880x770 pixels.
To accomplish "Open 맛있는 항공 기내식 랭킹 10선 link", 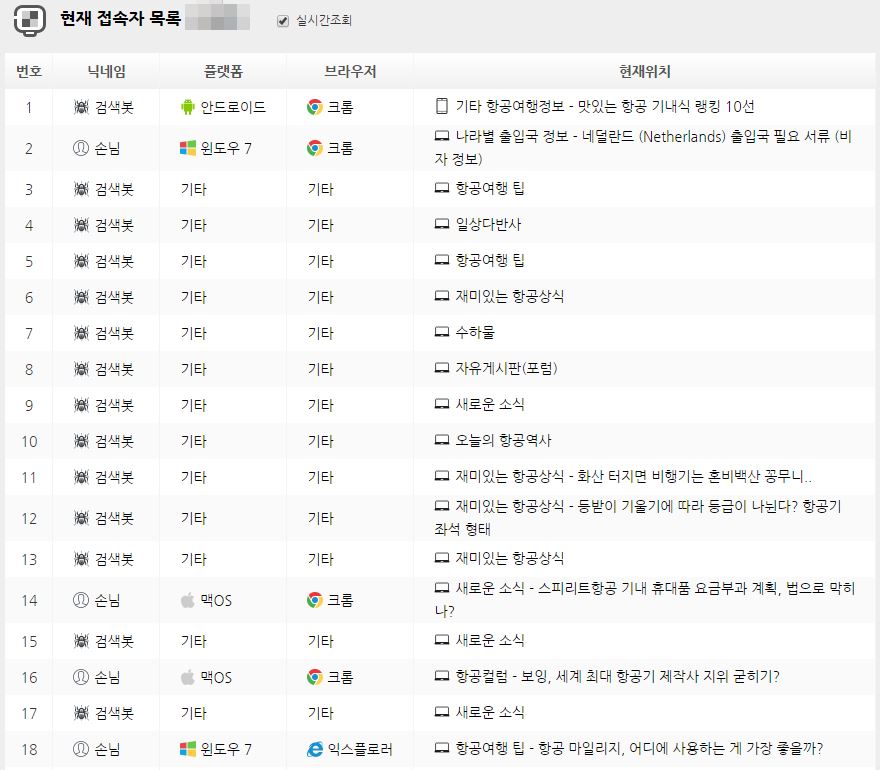I will [666, 106].
